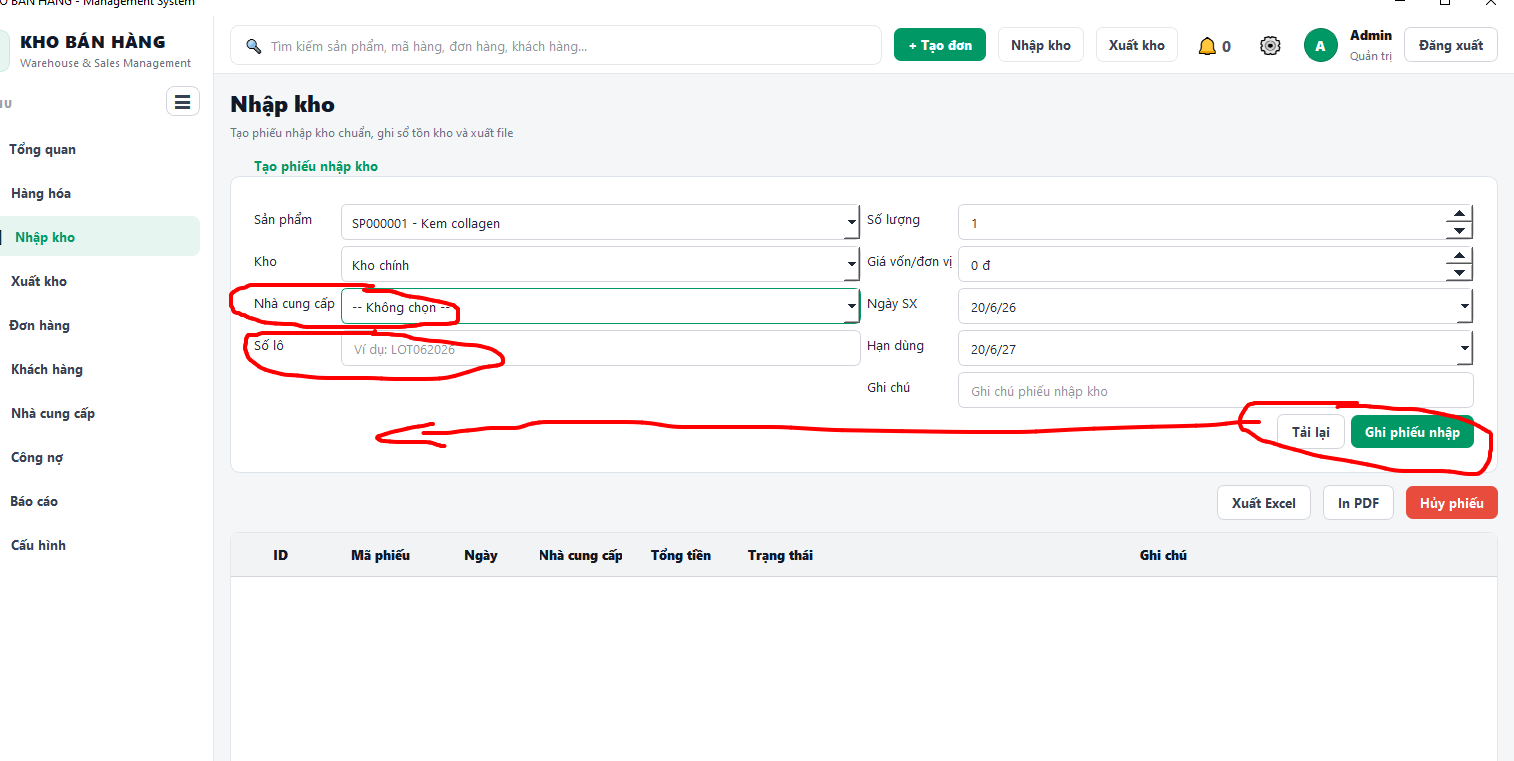Click the Ghi chú input field

[x=1215, y=391]
